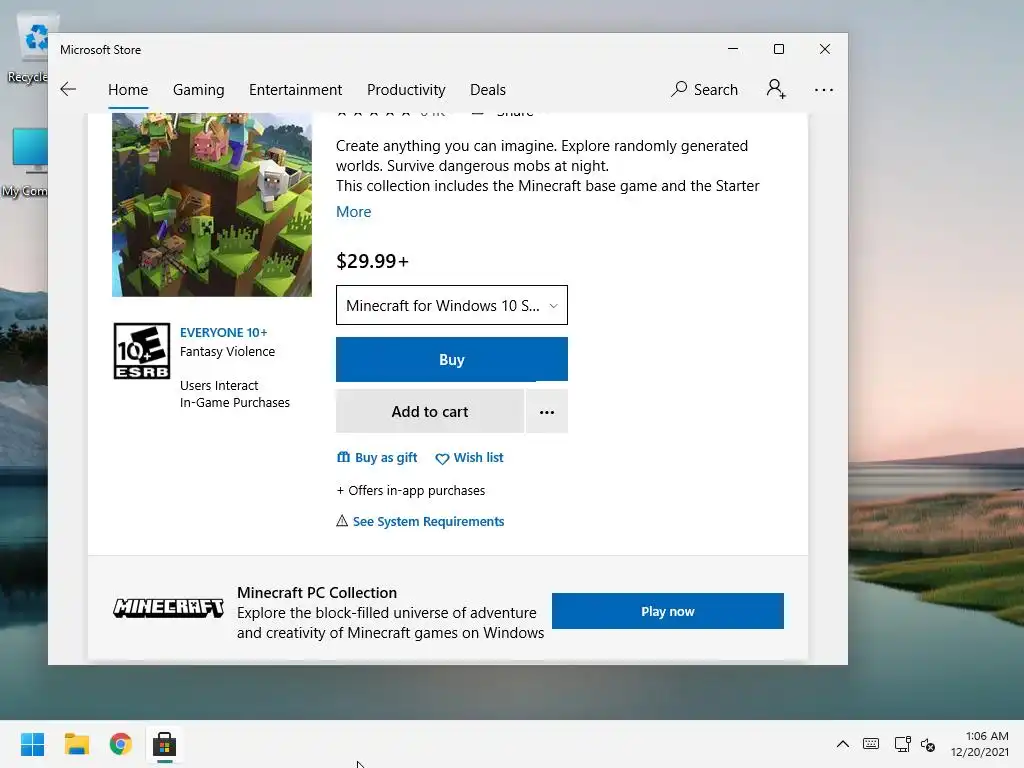Click the Minecraft PC Collection heading
The height and width of the screenshot is (768, 1024).
point(317,592)
